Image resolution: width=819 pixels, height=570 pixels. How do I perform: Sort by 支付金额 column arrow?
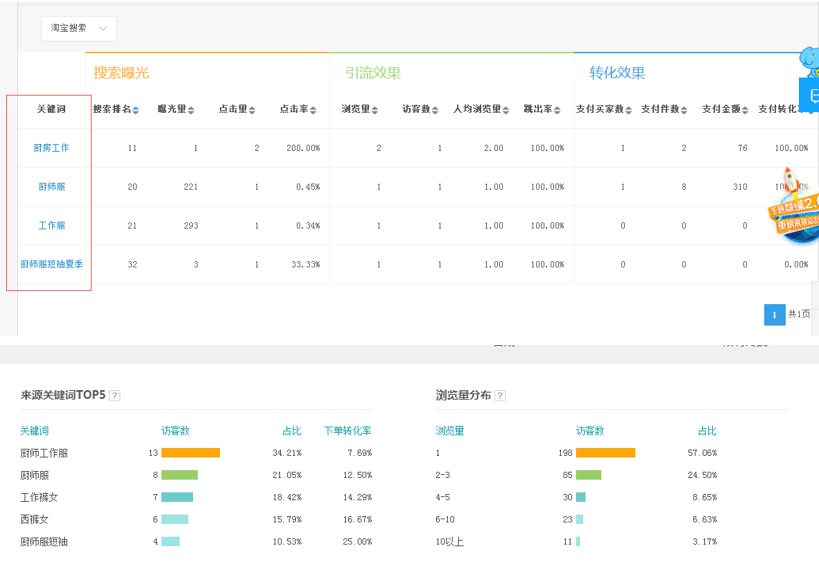(745, 110)
